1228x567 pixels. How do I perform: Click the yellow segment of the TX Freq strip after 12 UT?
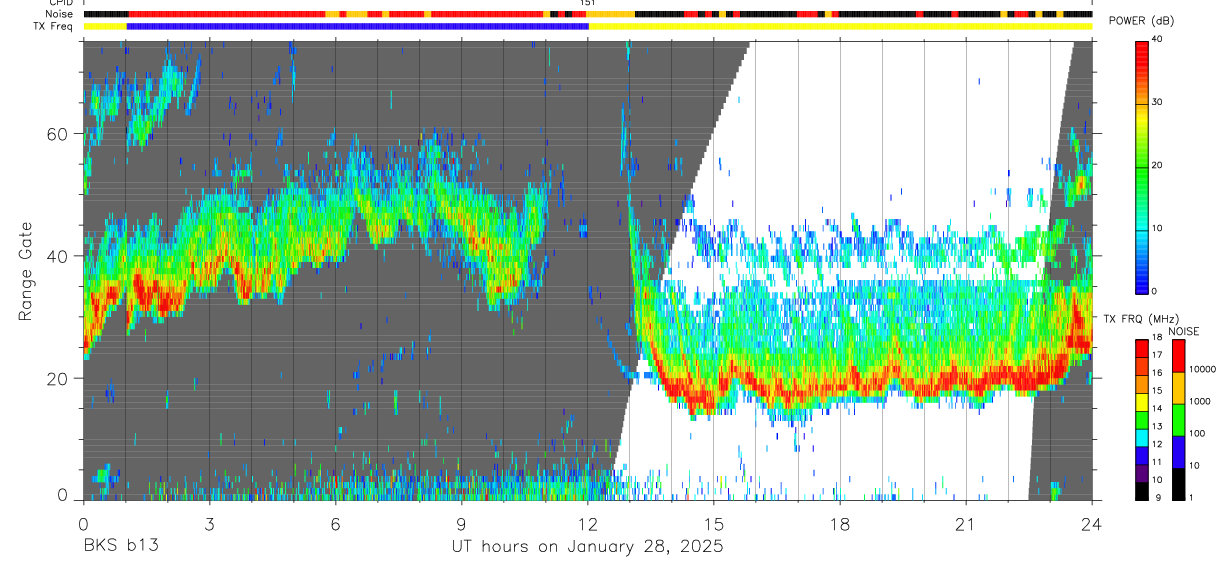[x=840, y=26]
